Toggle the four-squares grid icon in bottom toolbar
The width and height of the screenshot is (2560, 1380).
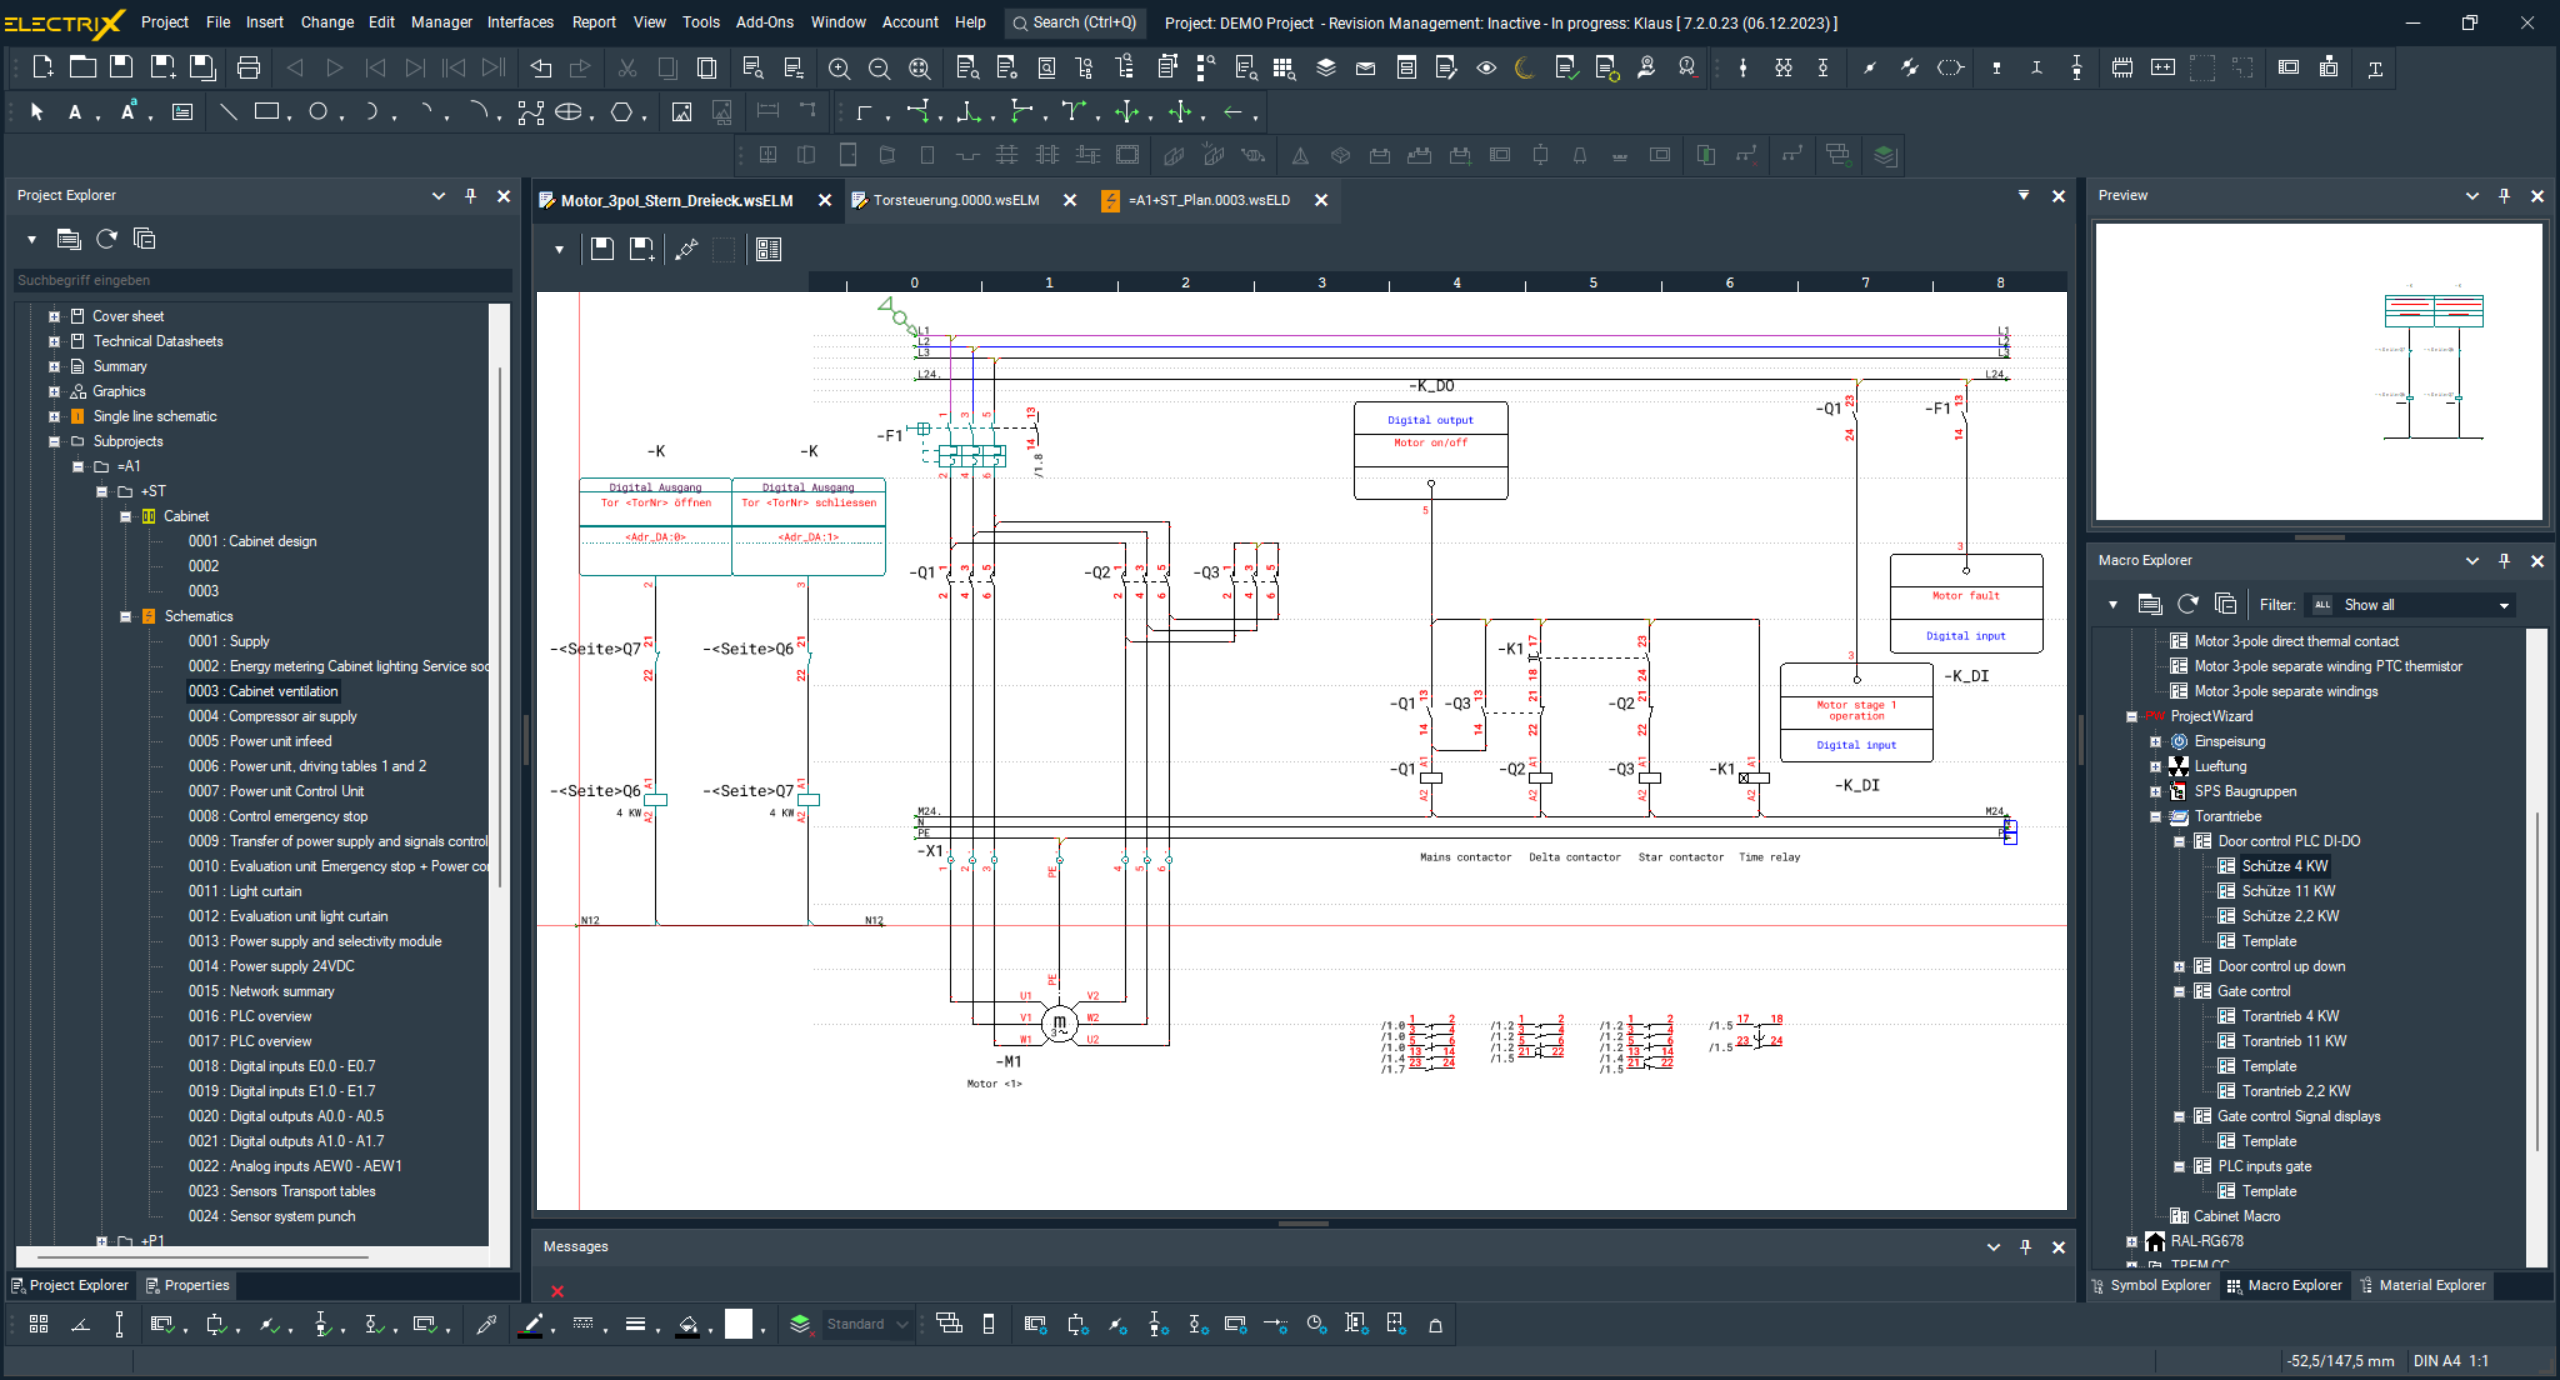[x=39, y=1324]
